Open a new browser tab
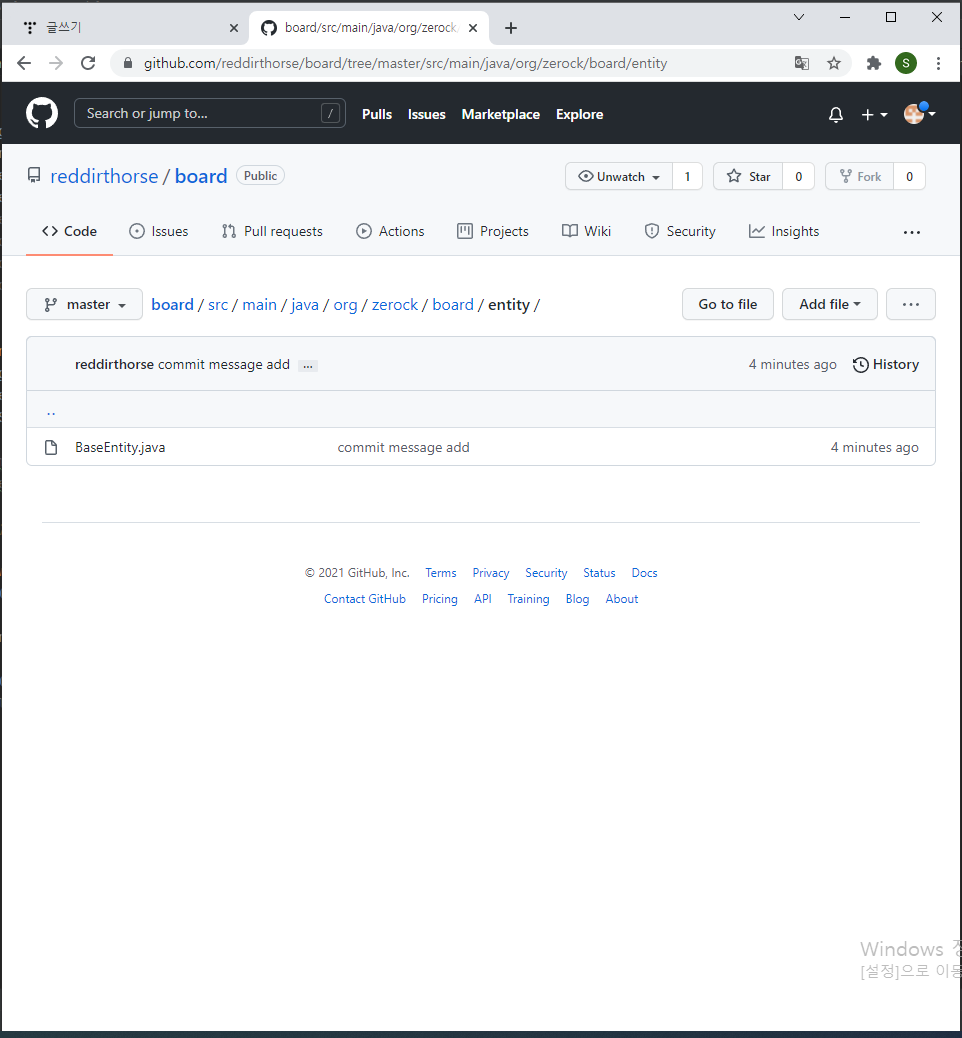The height and width of the screenshot is (1038, 962). (510, 28)
